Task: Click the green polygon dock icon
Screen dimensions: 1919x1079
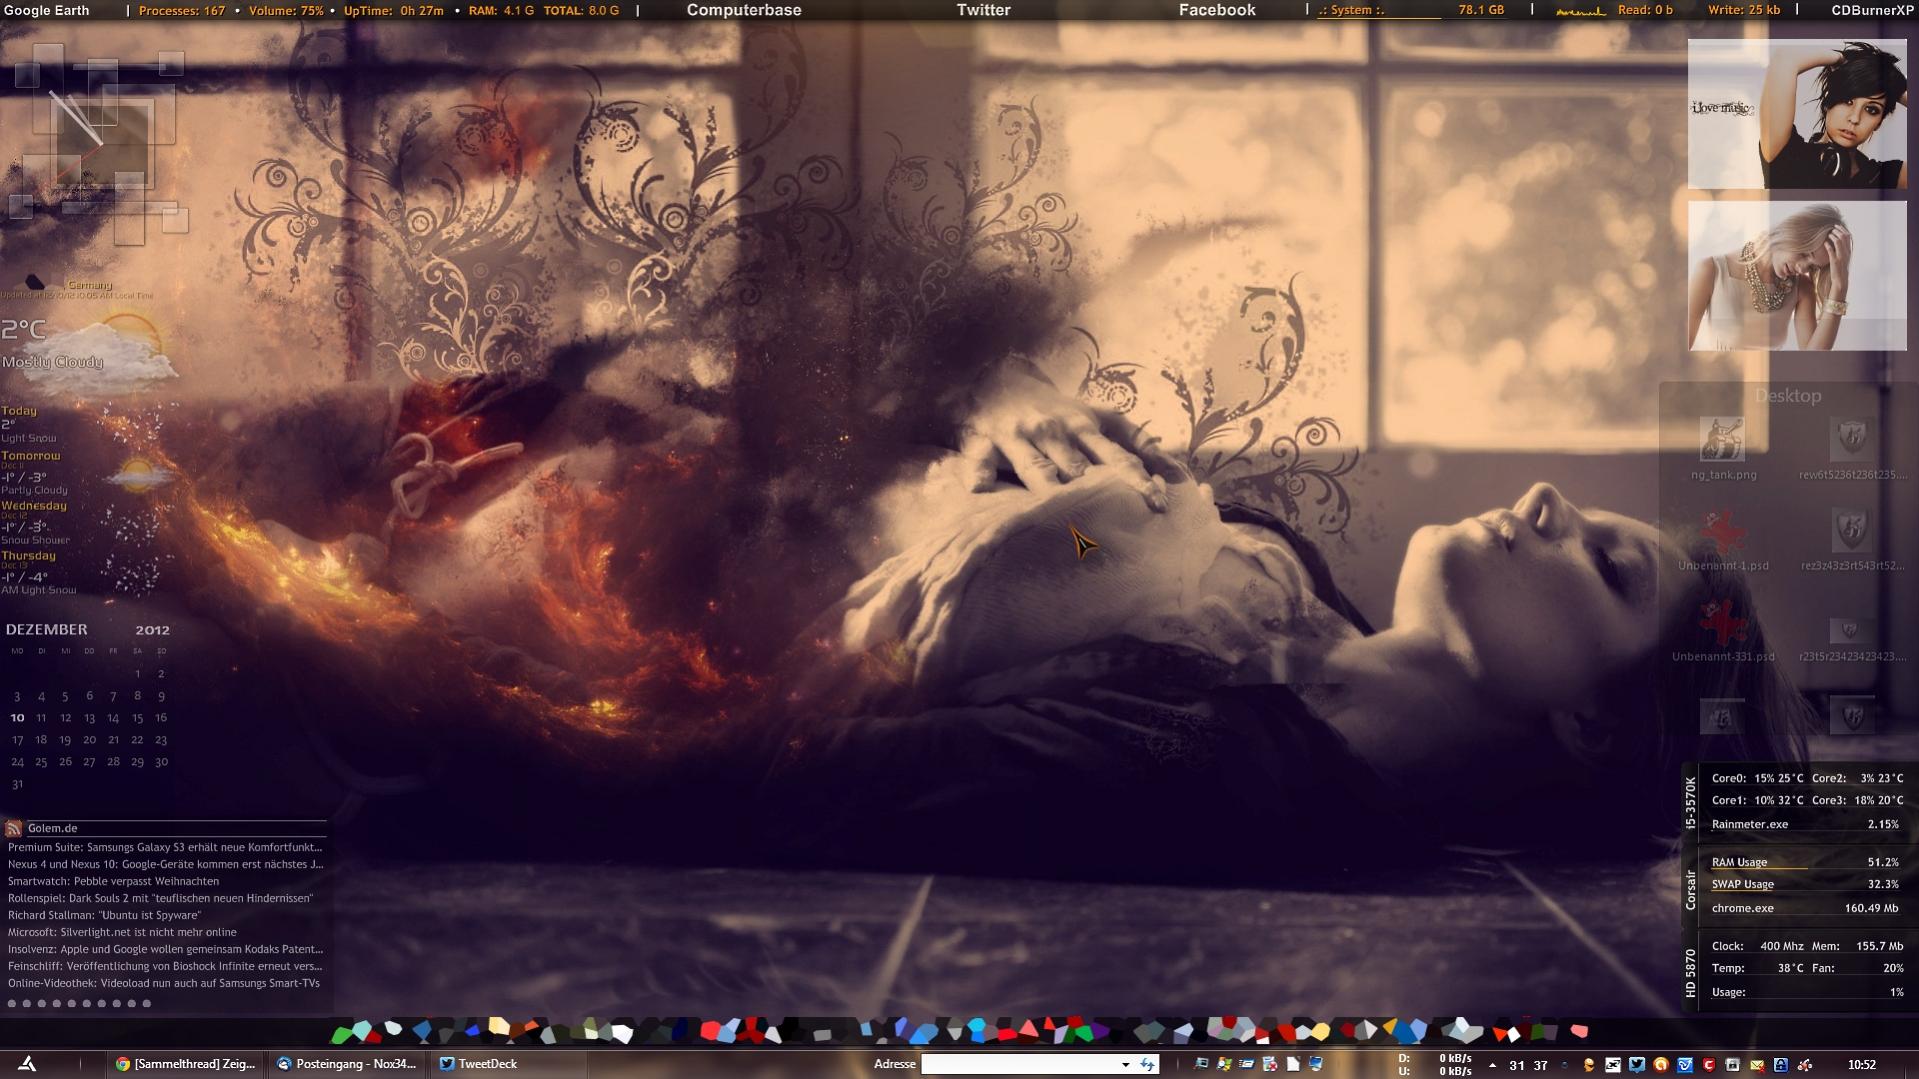Action: coord(343,1033)
